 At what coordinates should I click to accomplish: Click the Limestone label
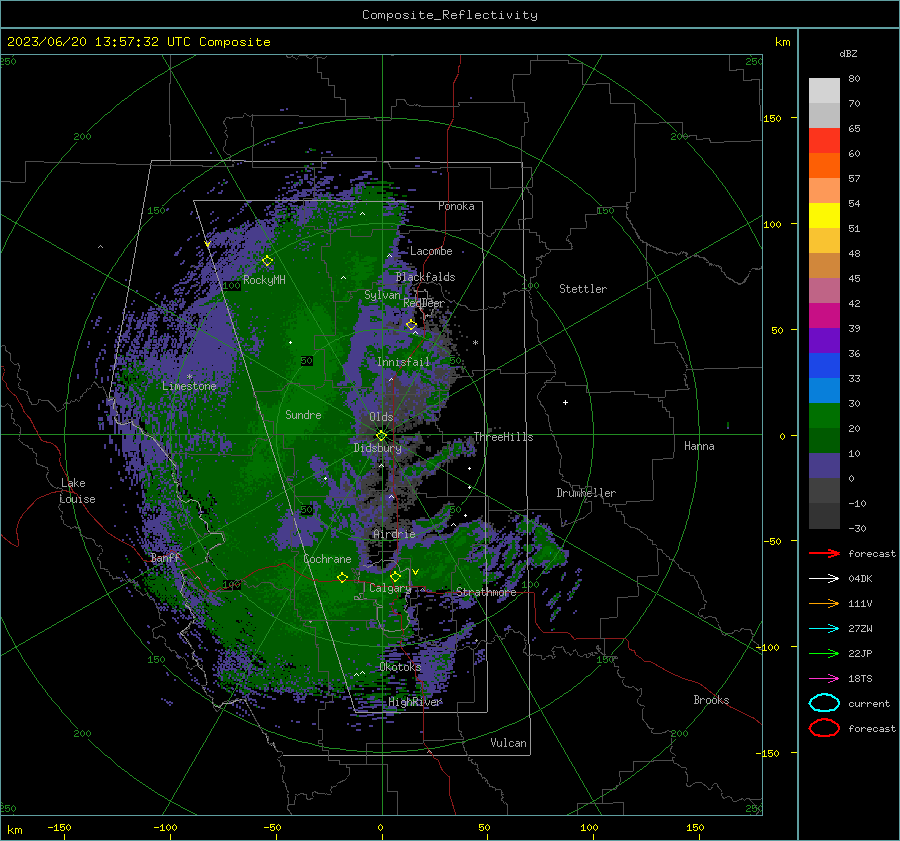point(189,386)
